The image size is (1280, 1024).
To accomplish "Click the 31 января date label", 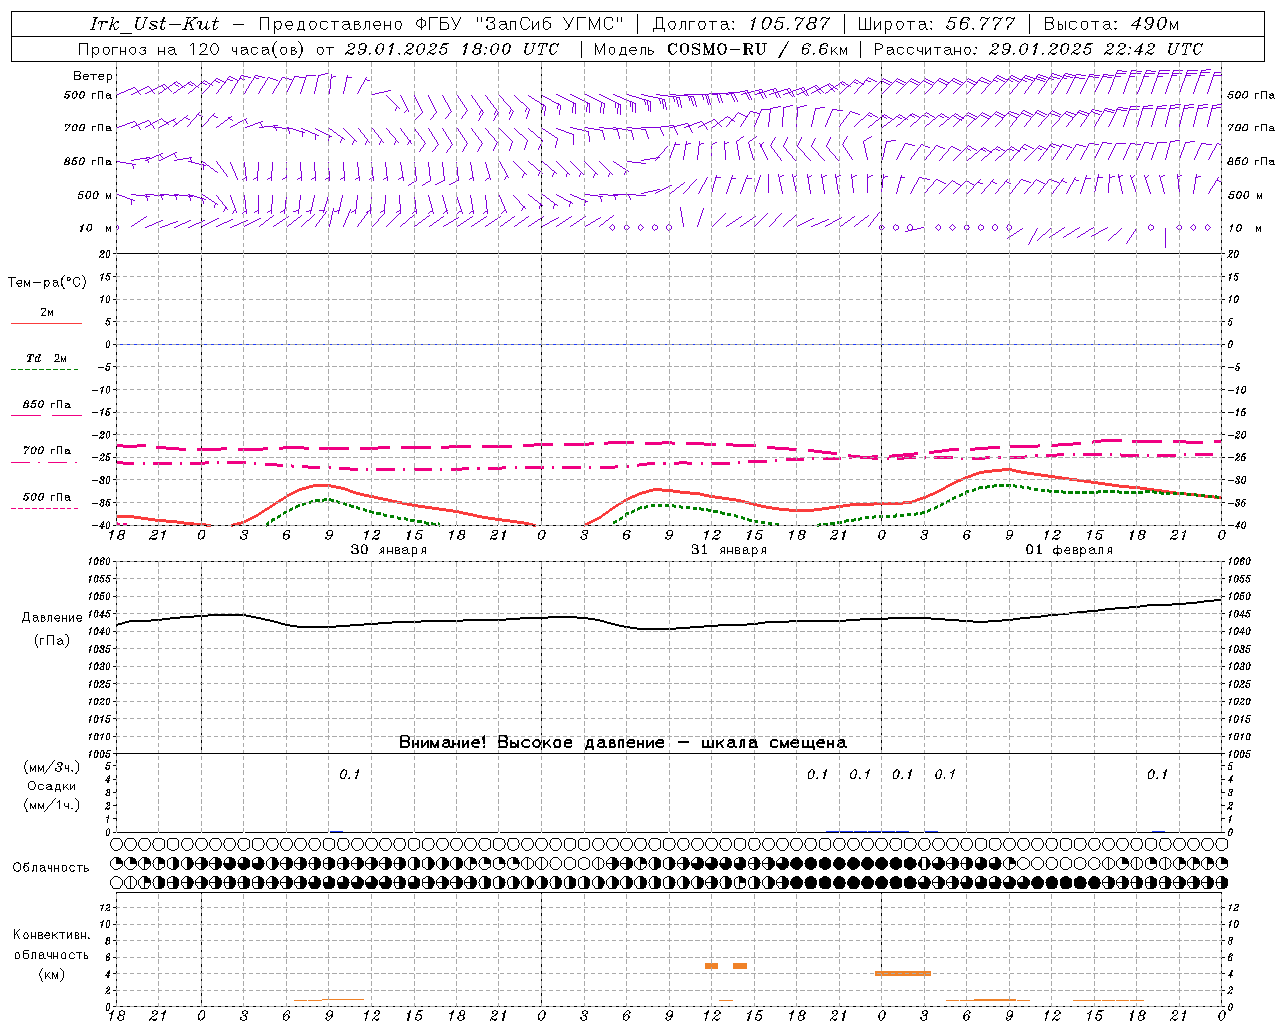I will point(729,550).
